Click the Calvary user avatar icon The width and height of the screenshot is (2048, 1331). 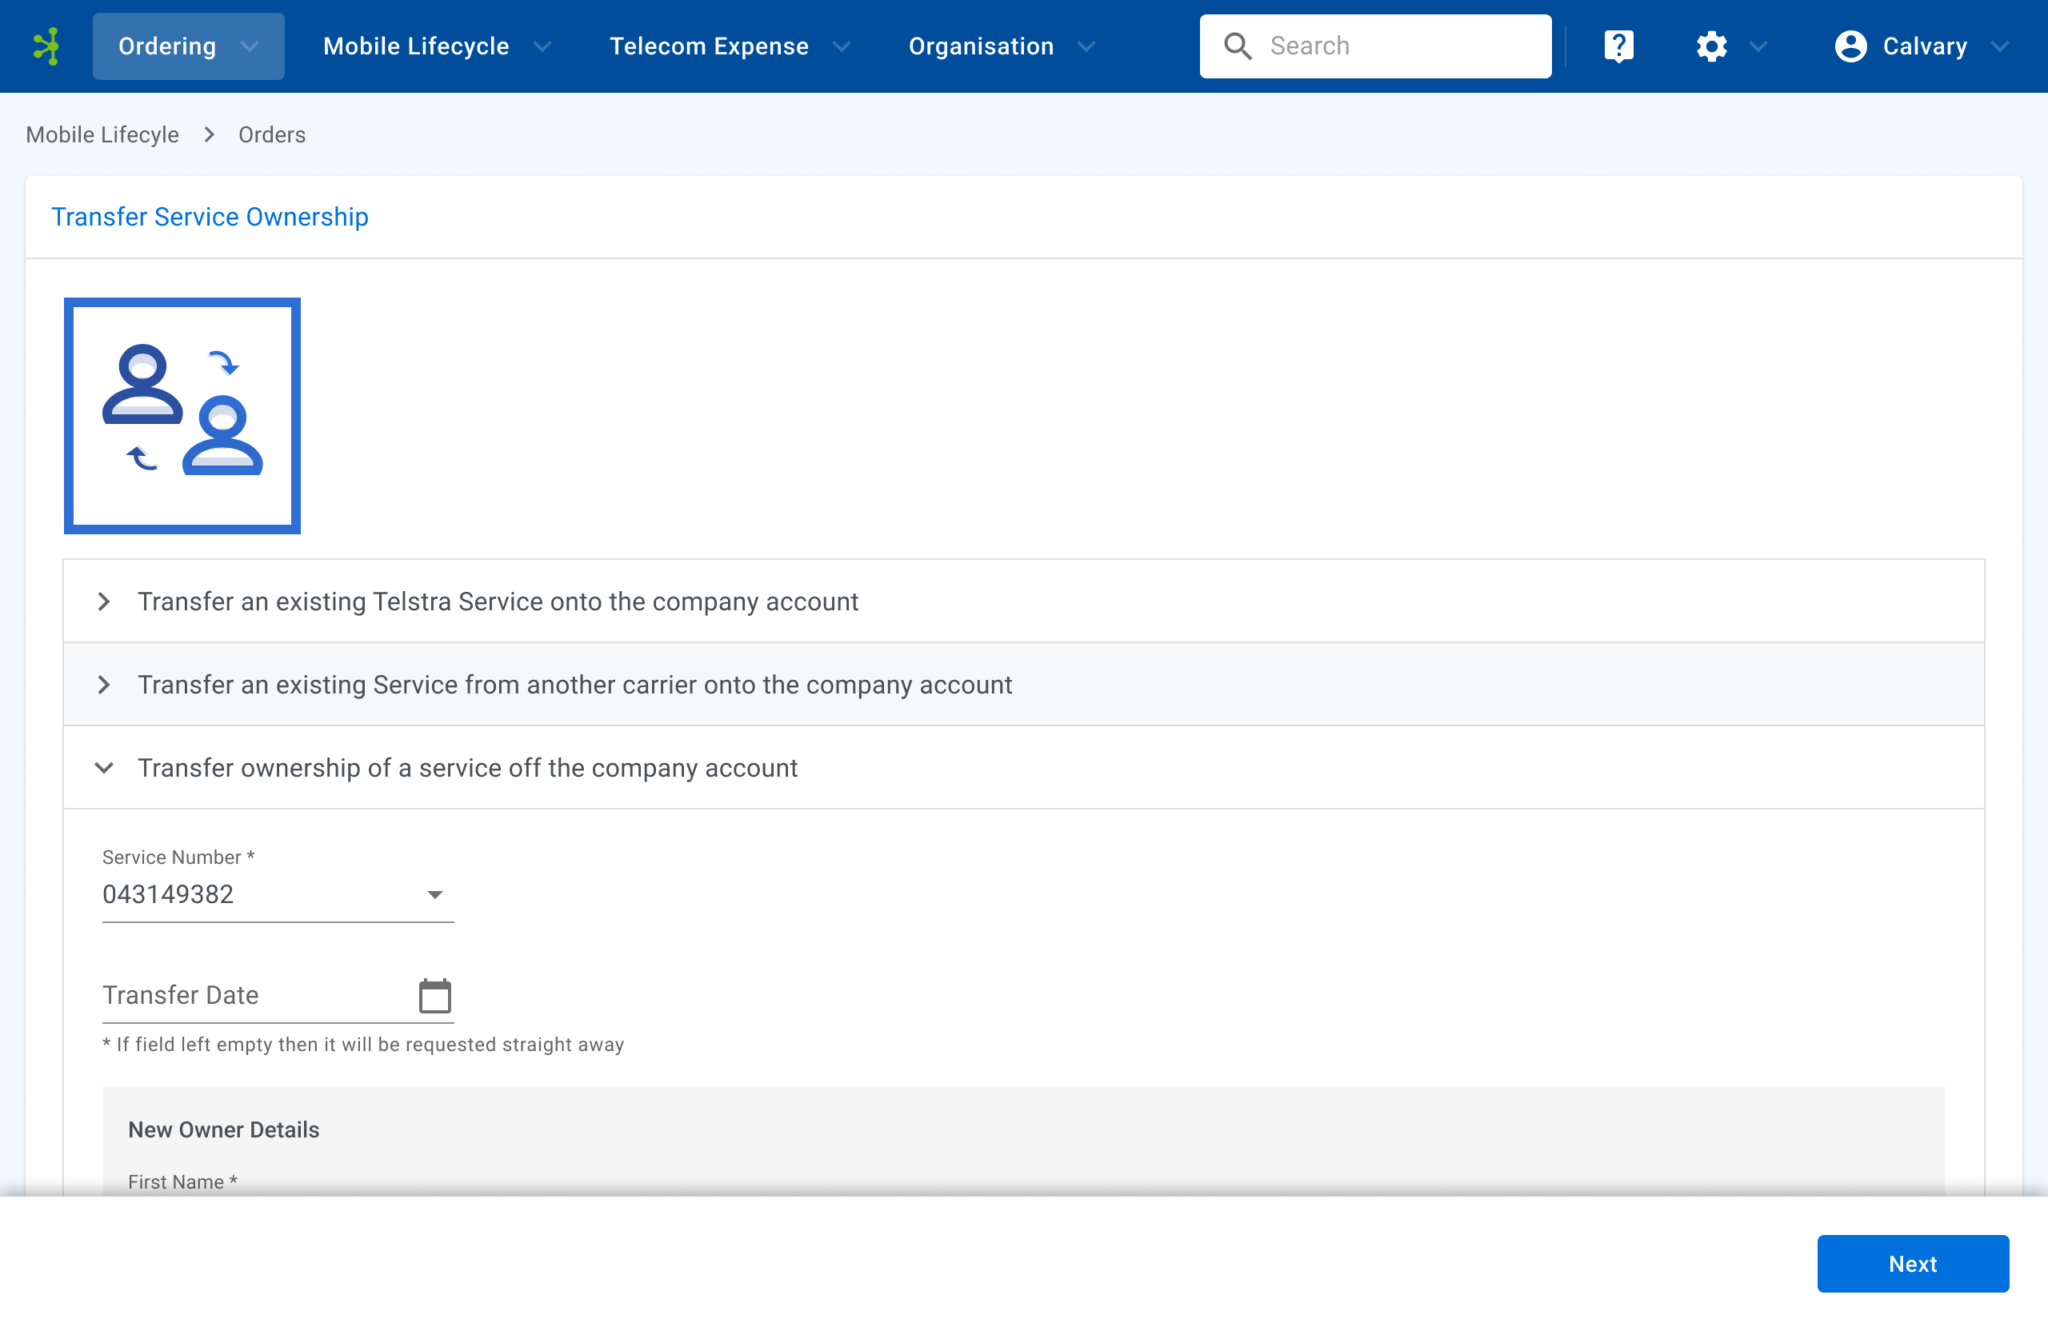point(1851,46)
